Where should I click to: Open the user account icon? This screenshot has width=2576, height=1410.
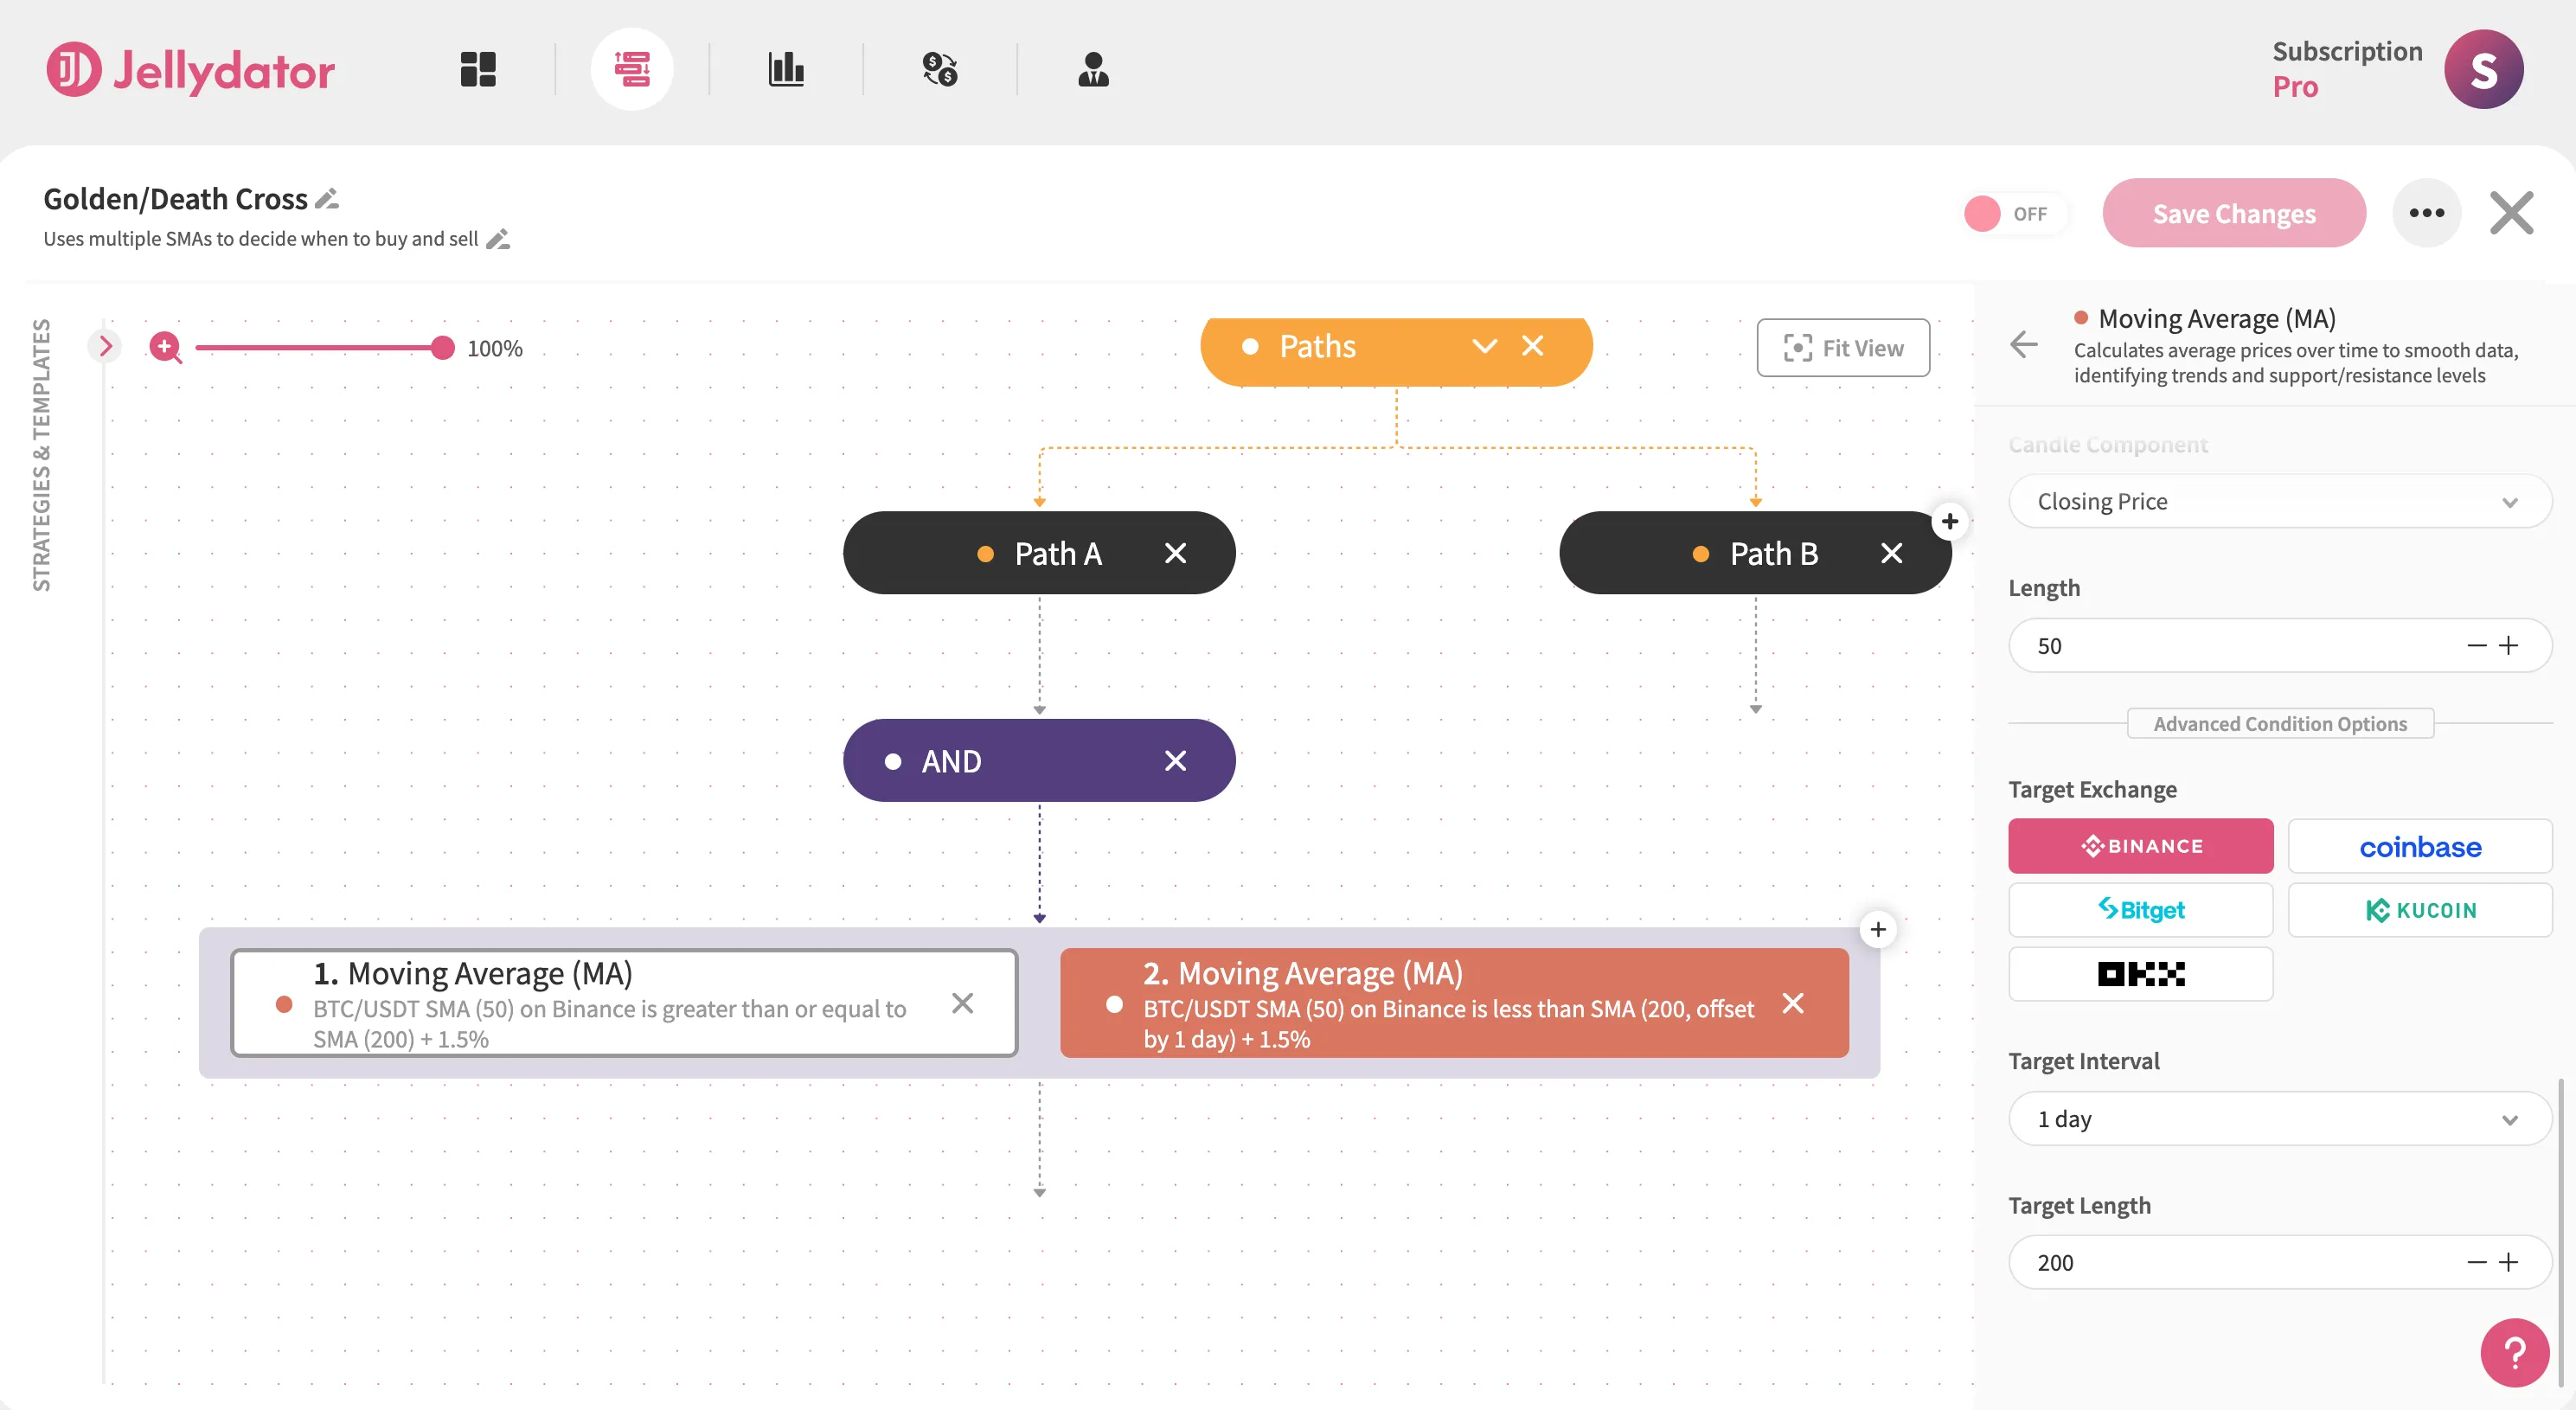pyautogui.click(x=1094, y=69)
